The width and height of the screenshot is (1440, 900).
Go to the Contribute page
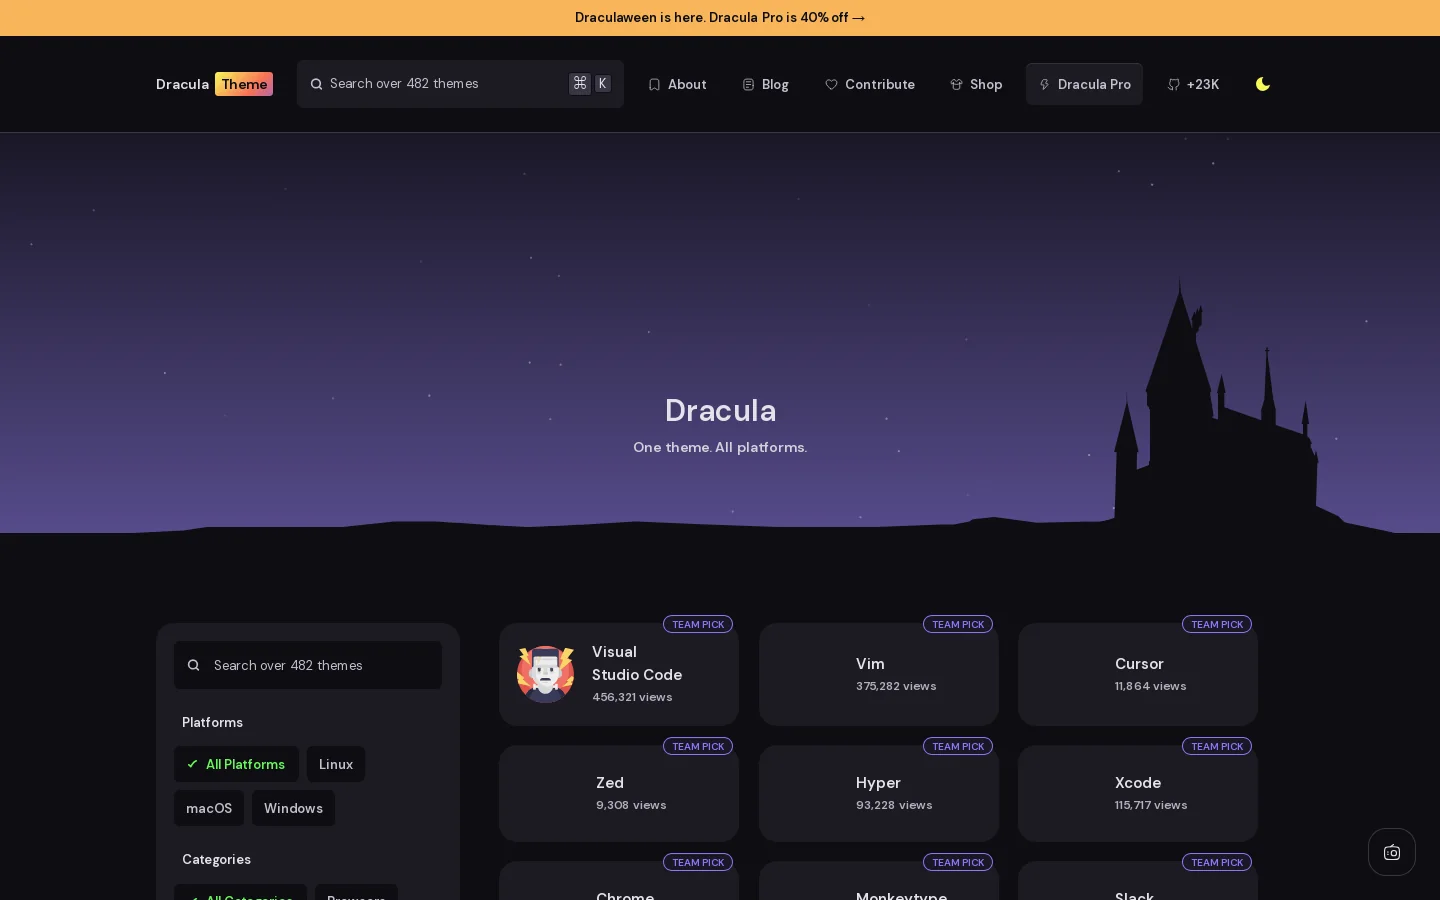pos(869,85)
